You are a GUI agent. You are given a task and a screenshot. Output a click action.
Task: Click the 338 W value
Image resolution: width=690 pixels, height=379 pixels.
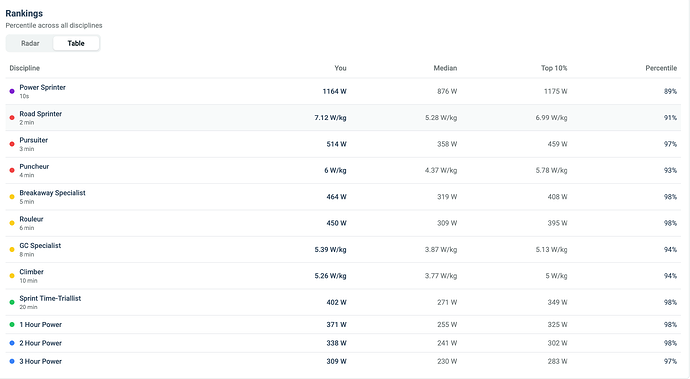336,343
